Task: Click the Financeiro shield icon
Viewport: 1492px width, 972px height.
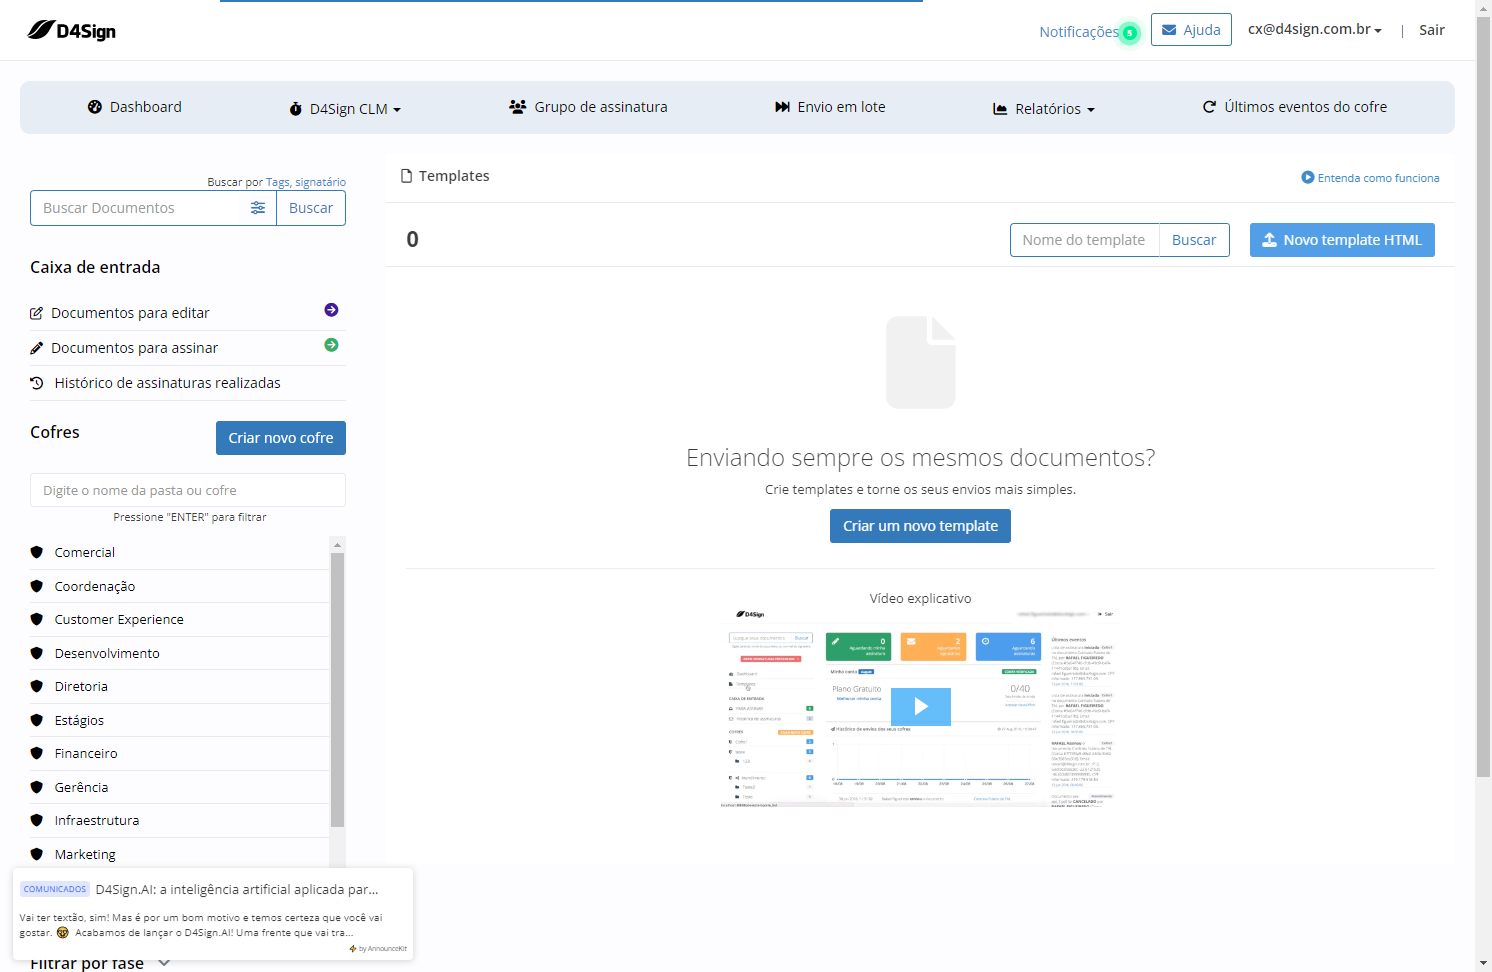Action: point(37,753)
